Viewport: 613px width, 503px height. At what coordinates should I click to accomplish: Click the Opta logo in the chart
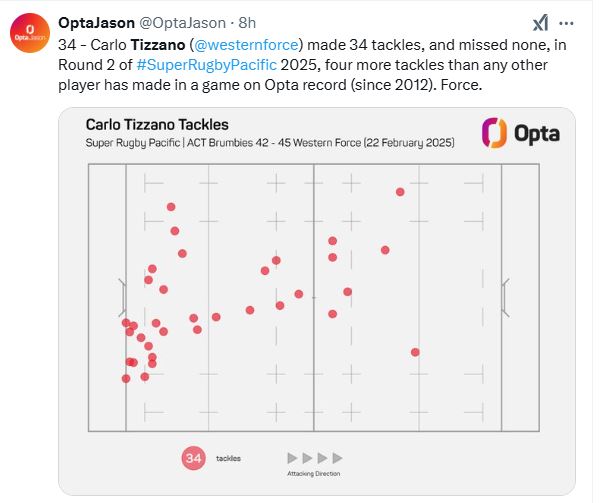(521, 133)
